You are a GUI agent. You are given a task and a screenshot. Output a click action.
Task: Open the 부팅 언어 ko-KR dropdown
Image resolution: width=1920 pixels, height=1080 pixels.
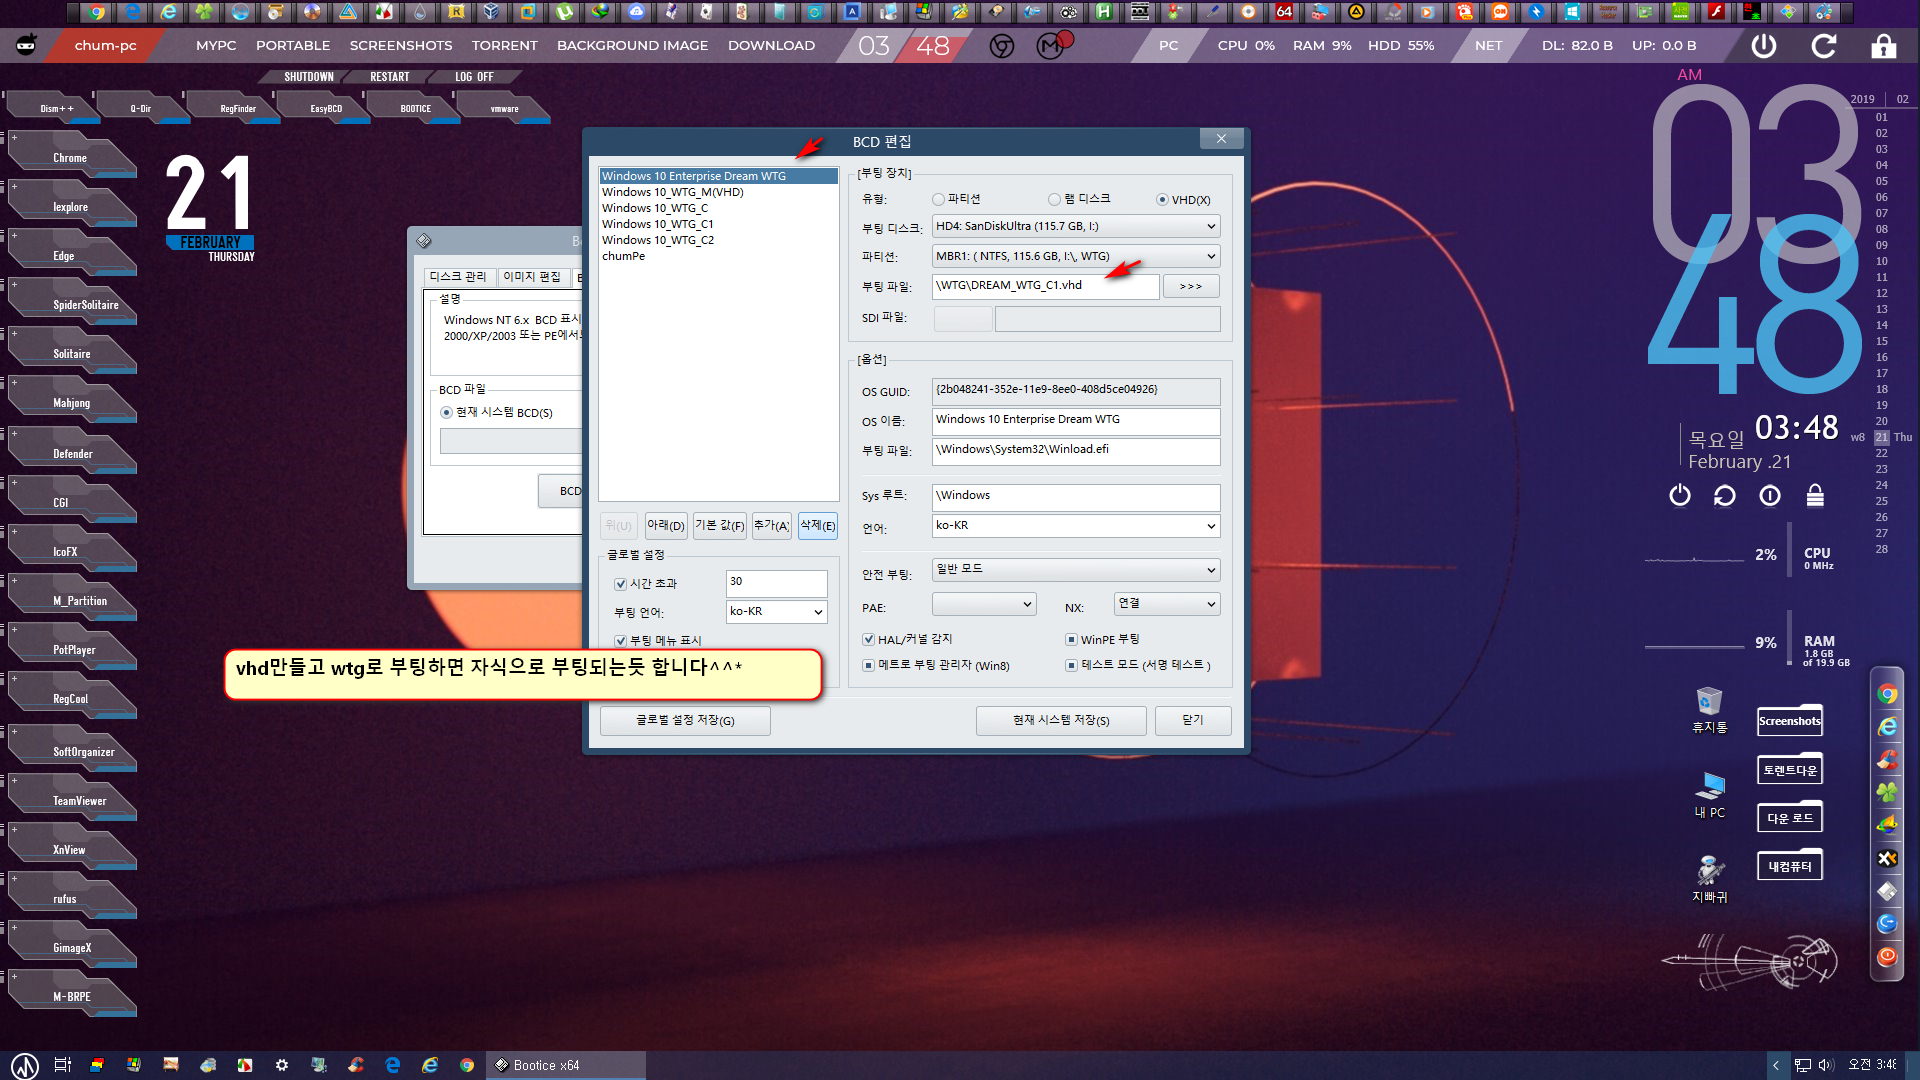coord(776,611)
